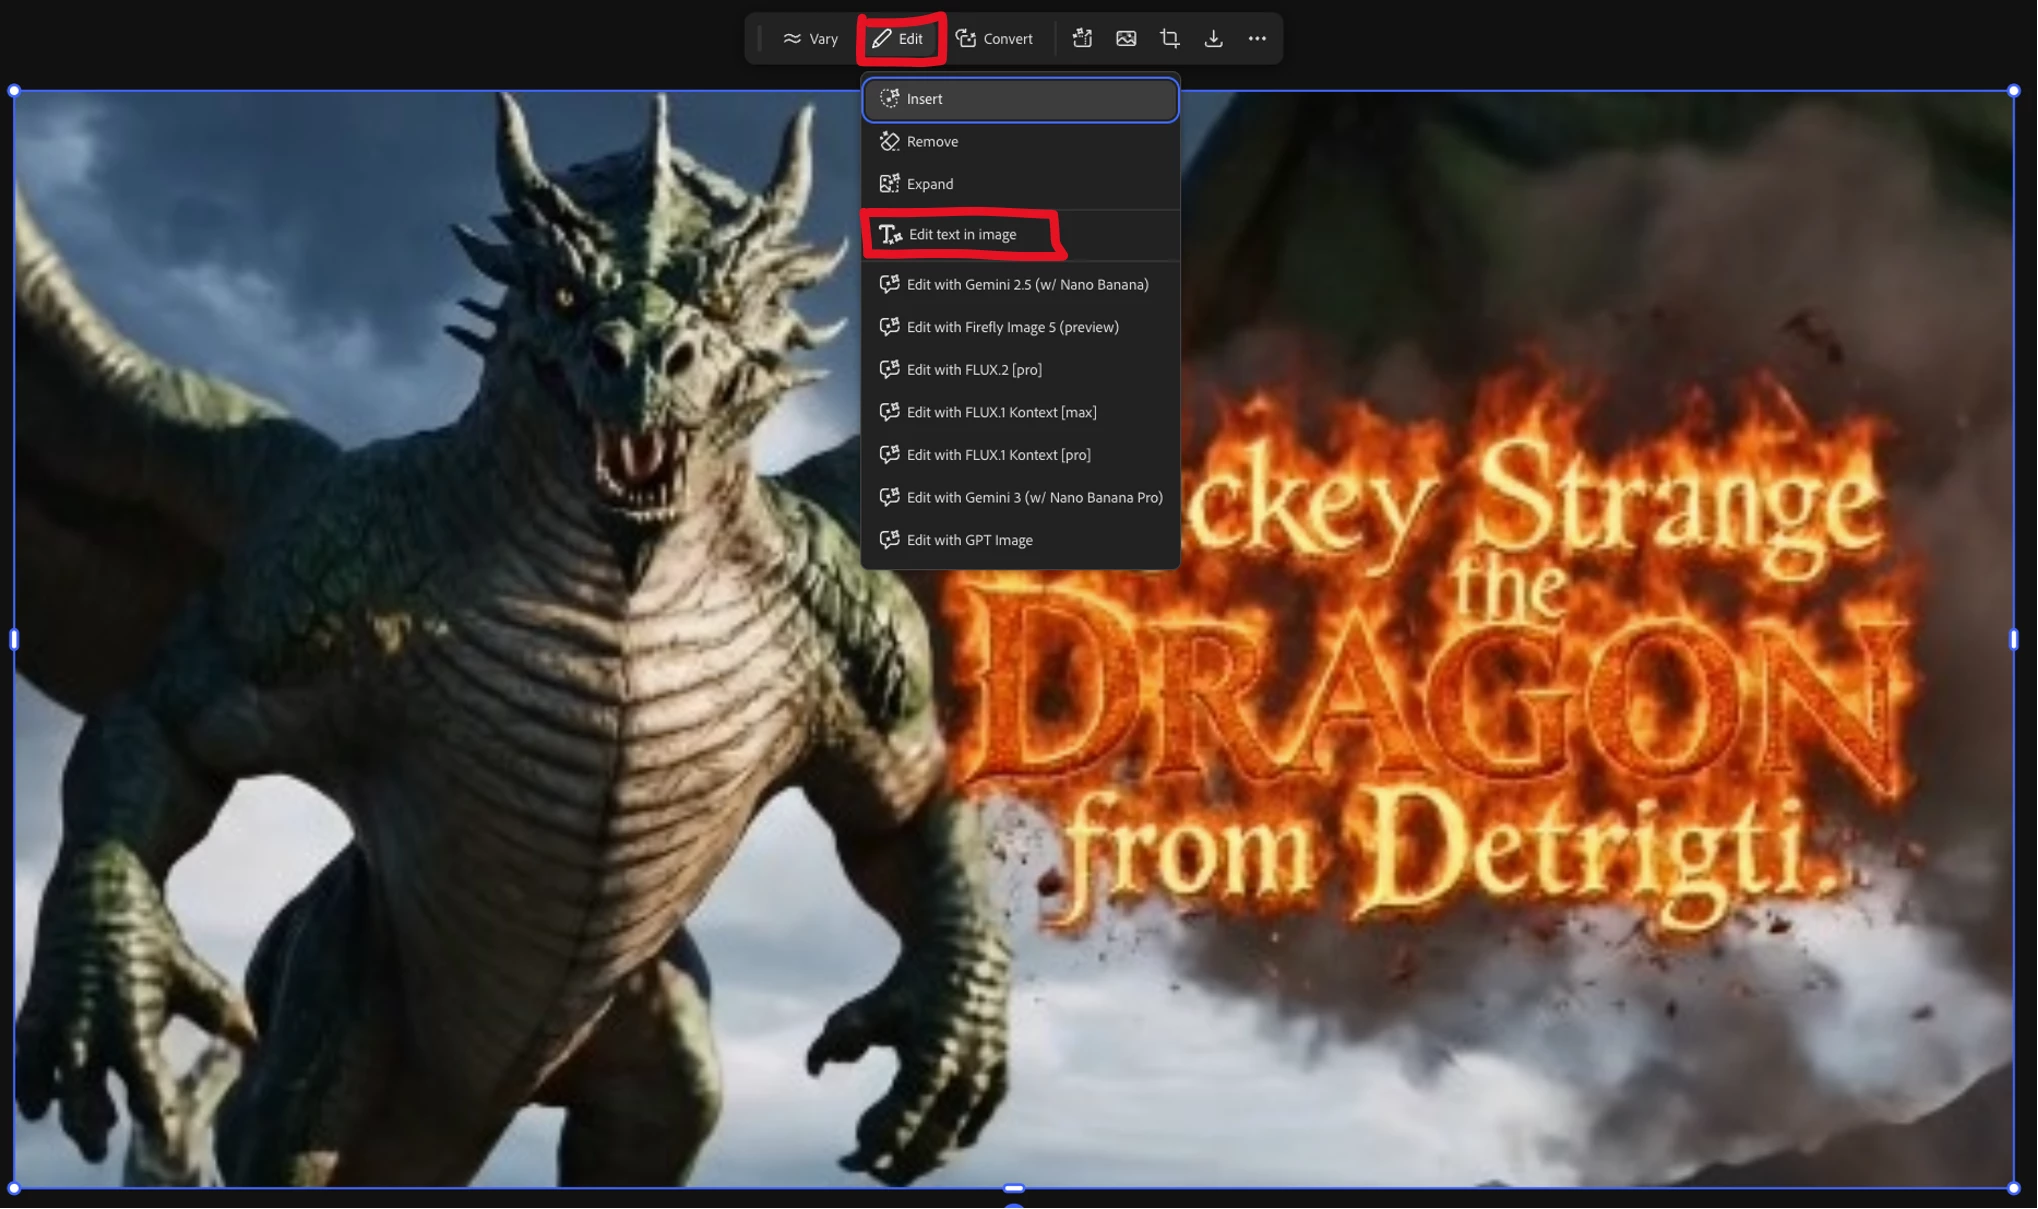Click the right-edge middle selection handle
Viewport: 2038px width, 1209px height.
tap(2014, 639)
